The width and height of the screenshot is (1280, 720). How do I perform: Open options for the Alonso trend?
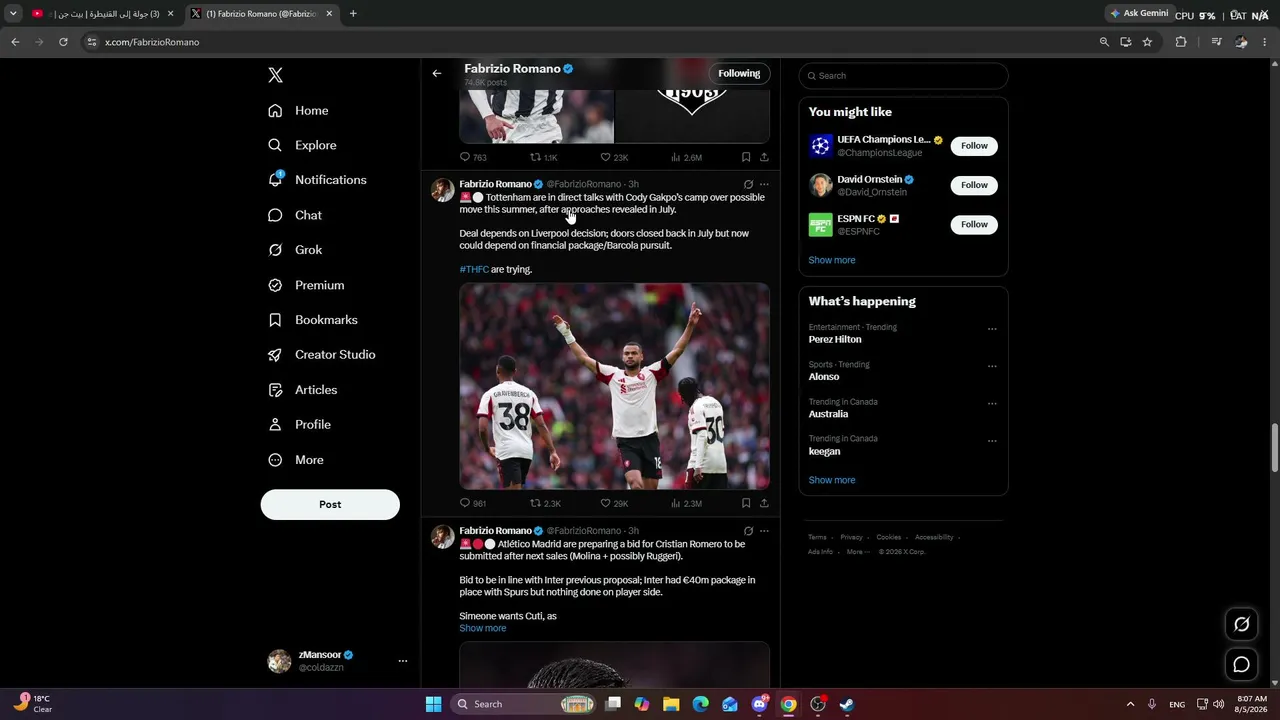click(x=992, y=366)
